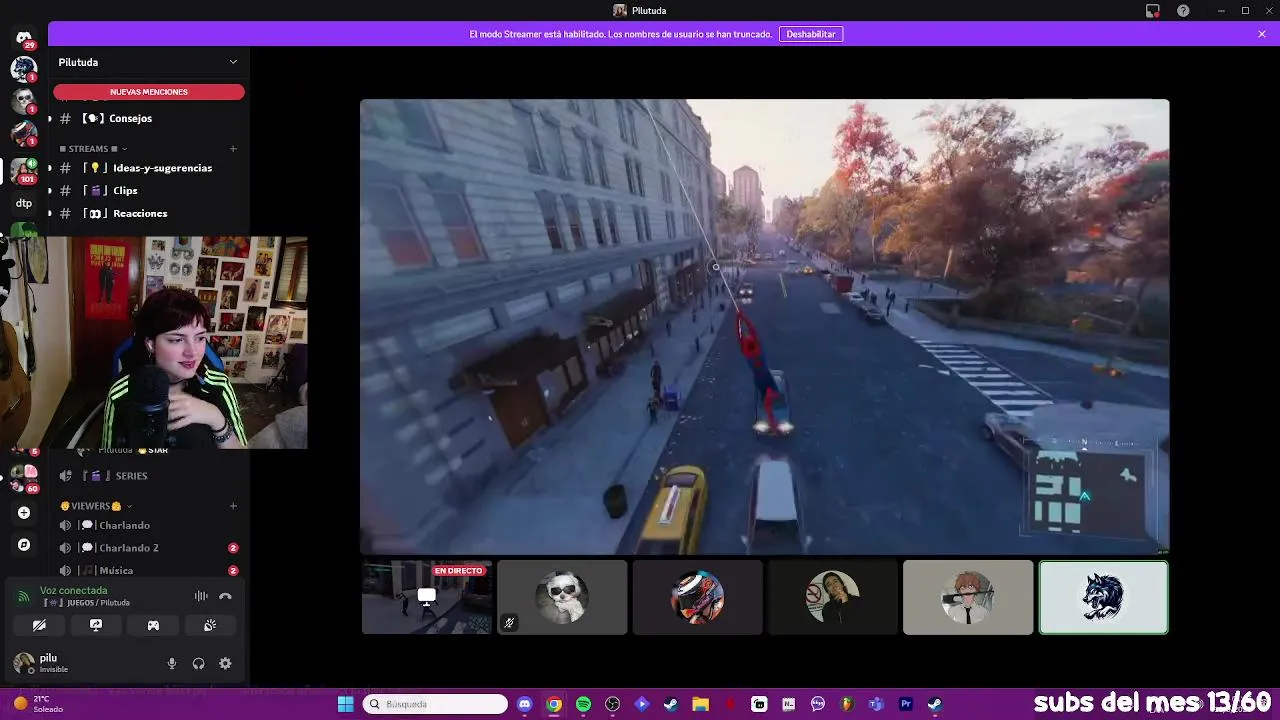The height and width of the screenshot is (720, 1280).
Task: Collapse the VIEWERS category
Action: tap(96, 506)
